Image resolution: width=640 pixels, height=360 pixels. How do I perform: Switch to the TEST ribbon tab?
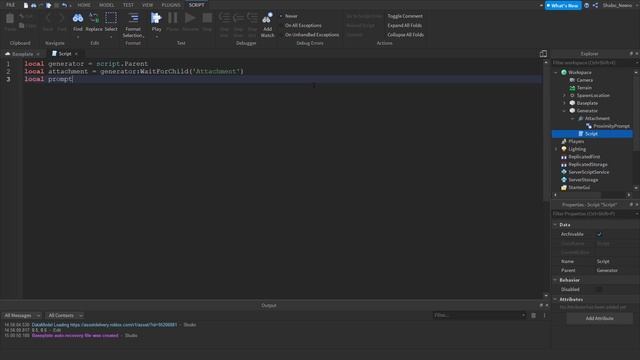coord(128,5)
